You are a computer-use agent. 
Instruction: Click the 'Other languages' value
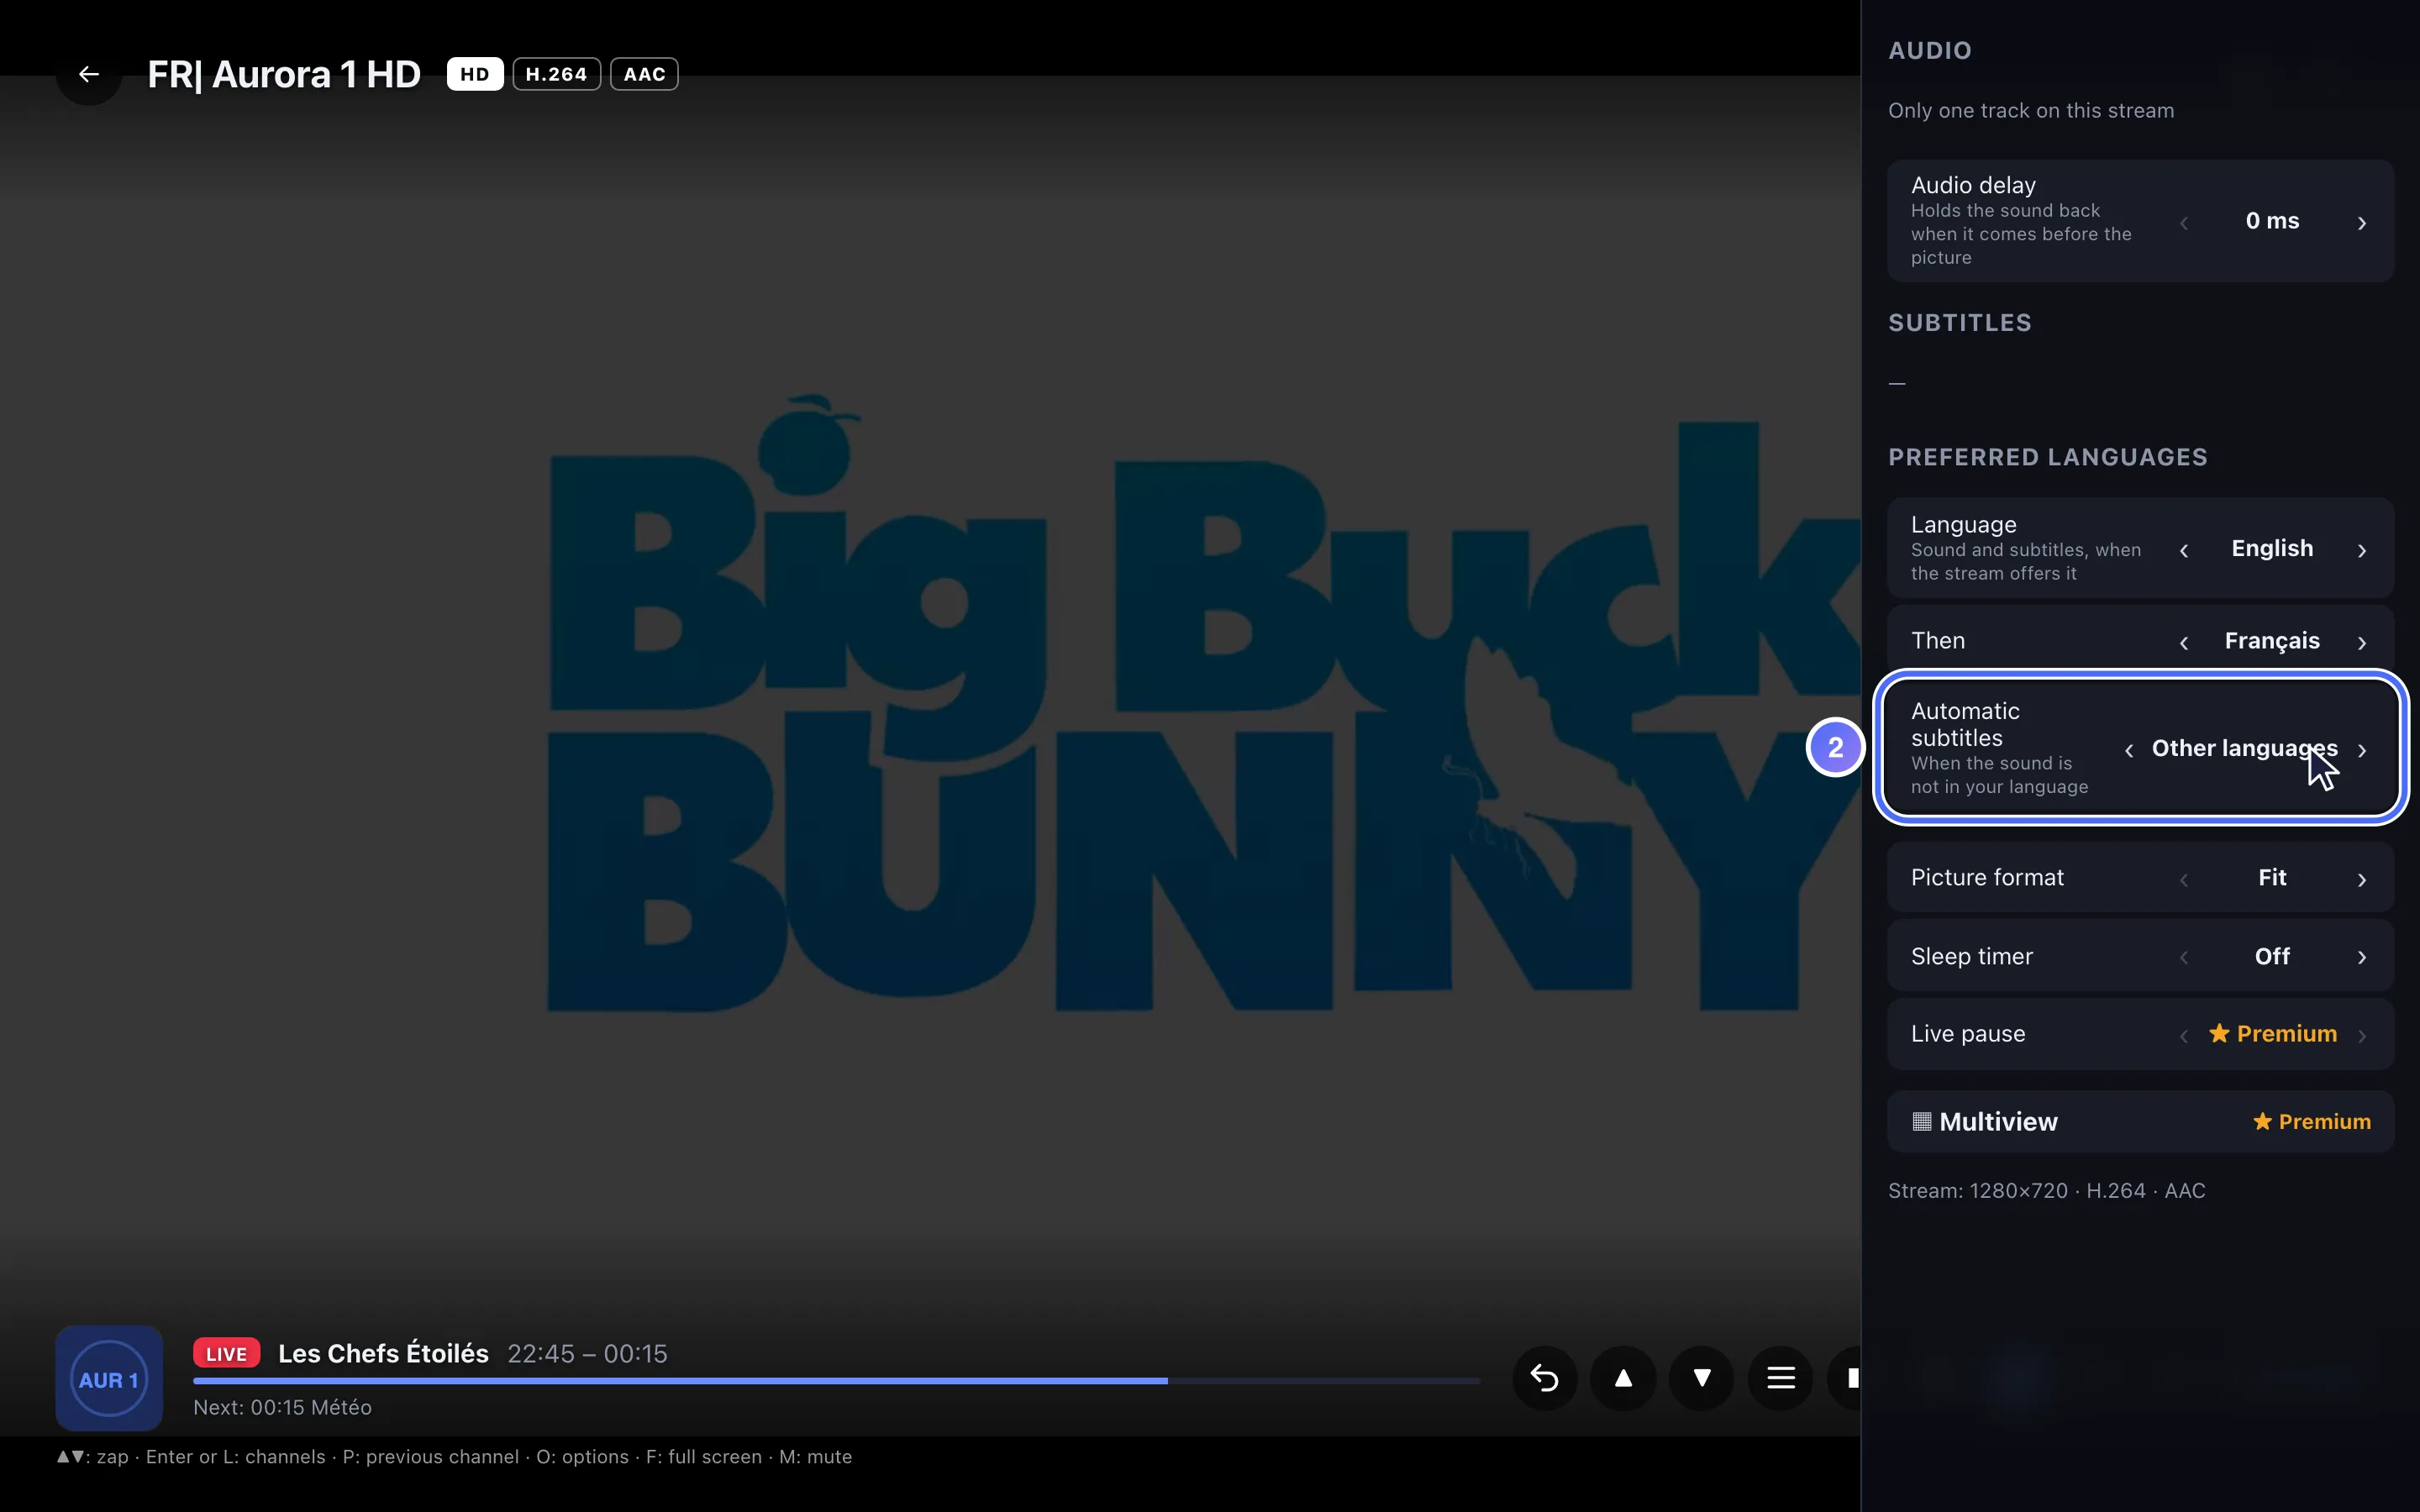click(x=2245, y=748)
